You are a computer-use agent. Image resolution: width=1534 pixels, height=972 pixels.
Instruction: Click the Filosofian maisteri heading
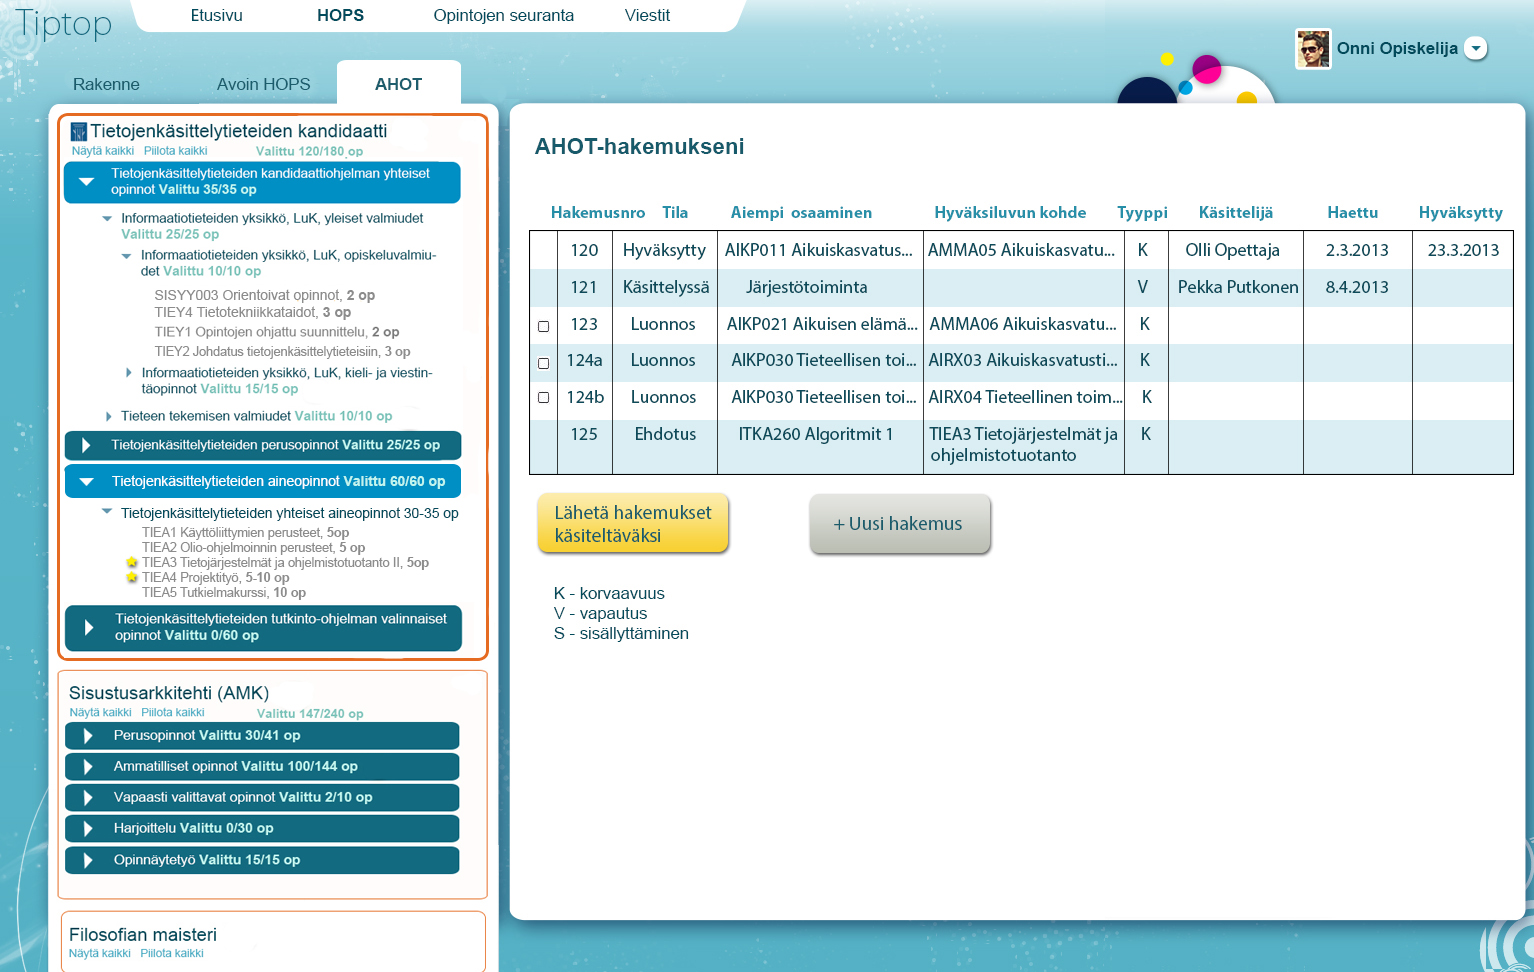(x=143, y=935)
